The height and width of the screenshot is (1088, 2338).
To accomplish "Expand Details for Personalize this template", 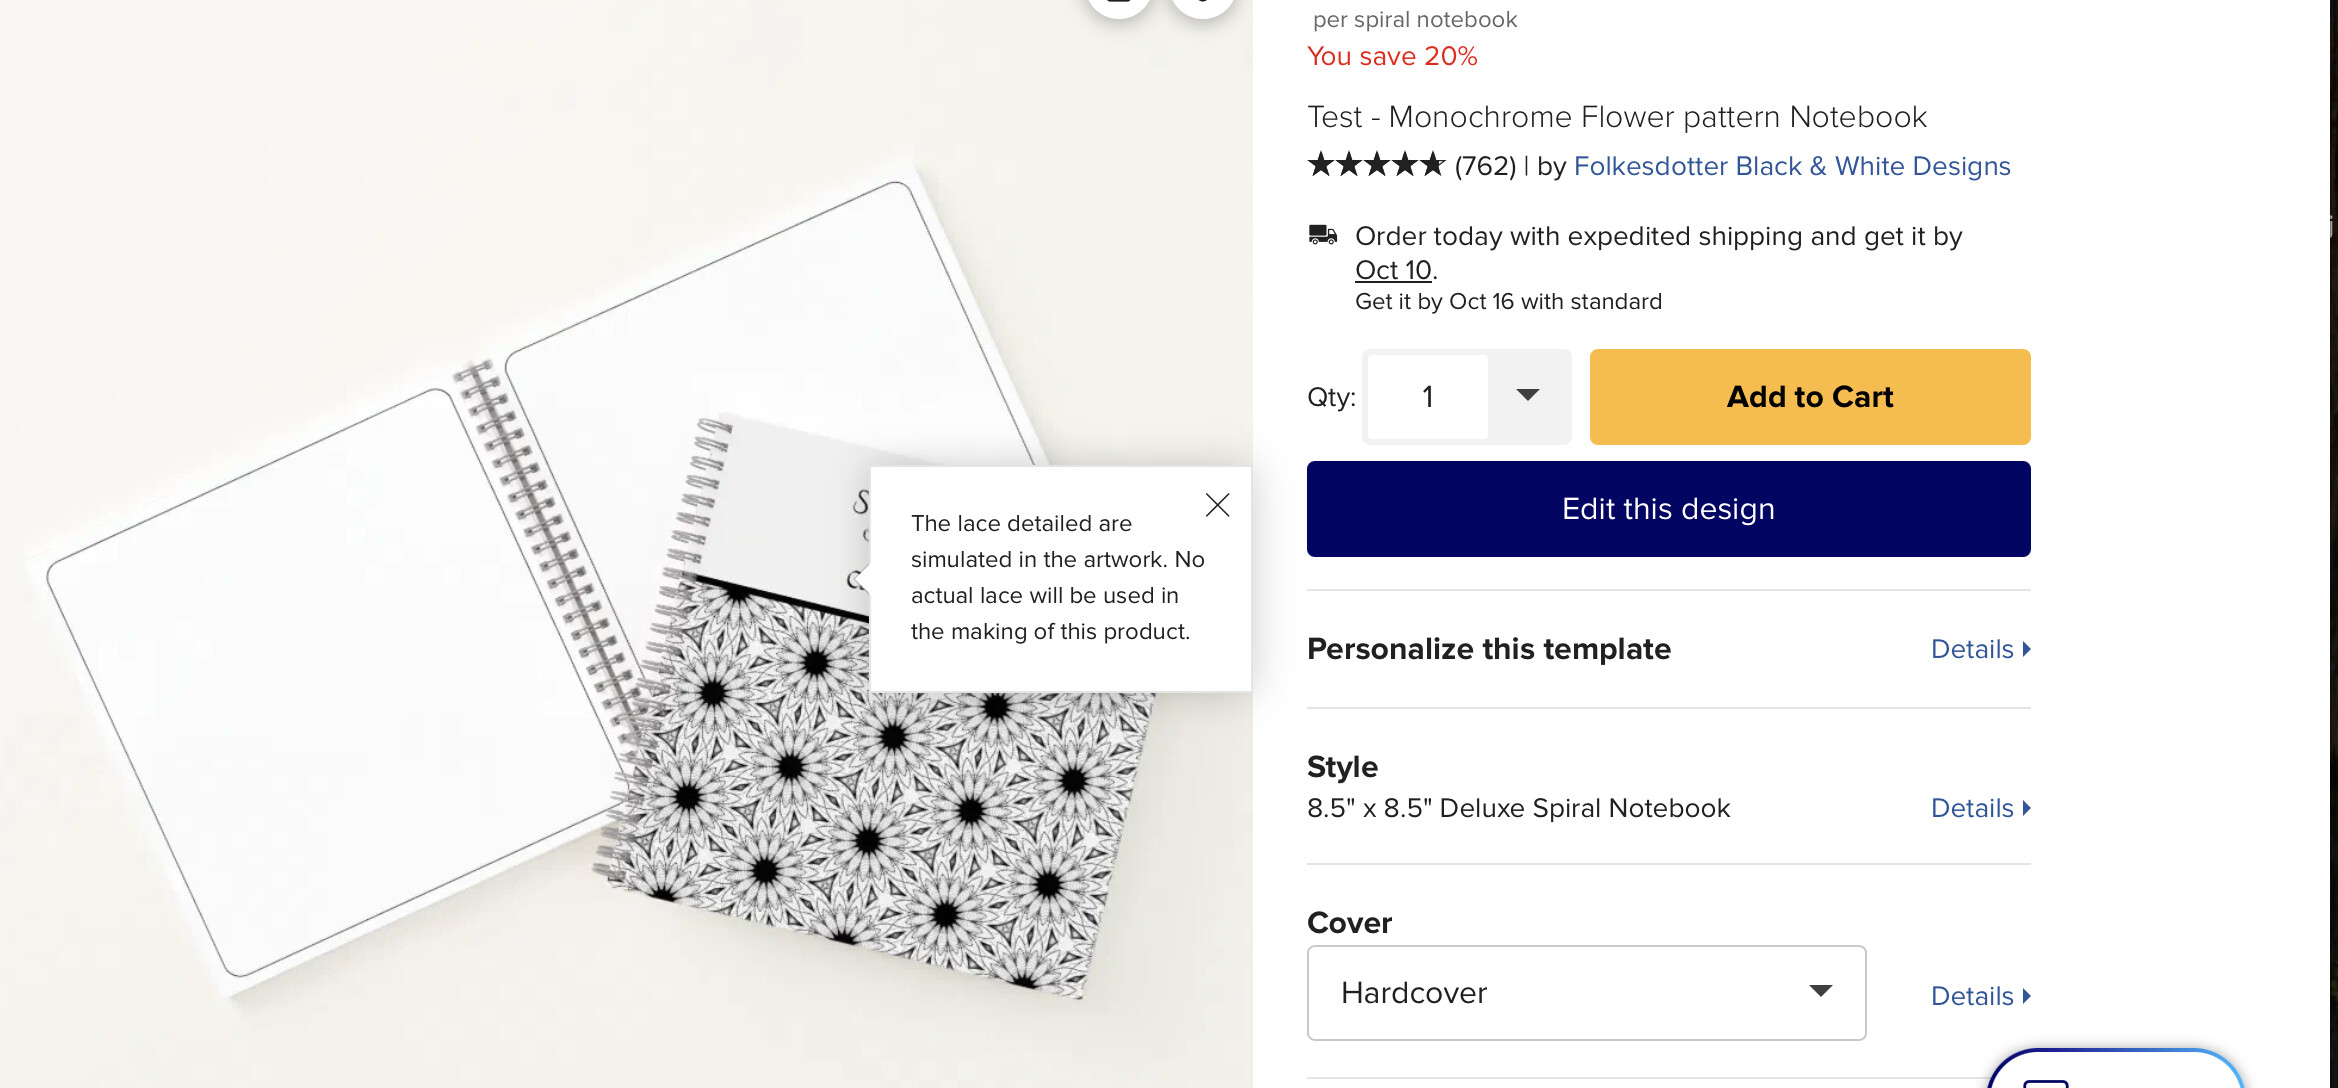I will pyautogui.click(x=1980, y=649).
